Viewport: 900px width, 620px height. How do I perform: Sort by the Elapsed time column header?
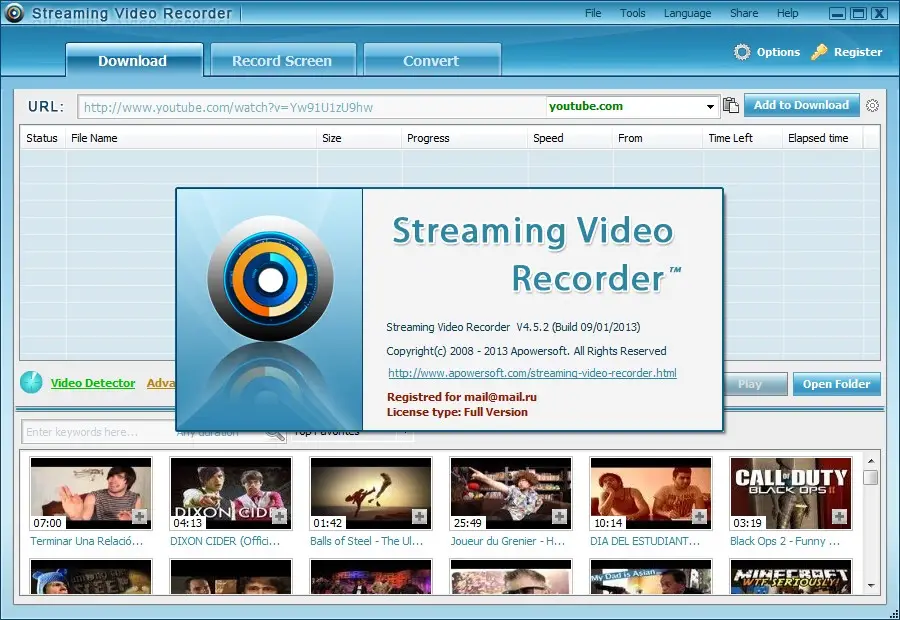point(823,138)
